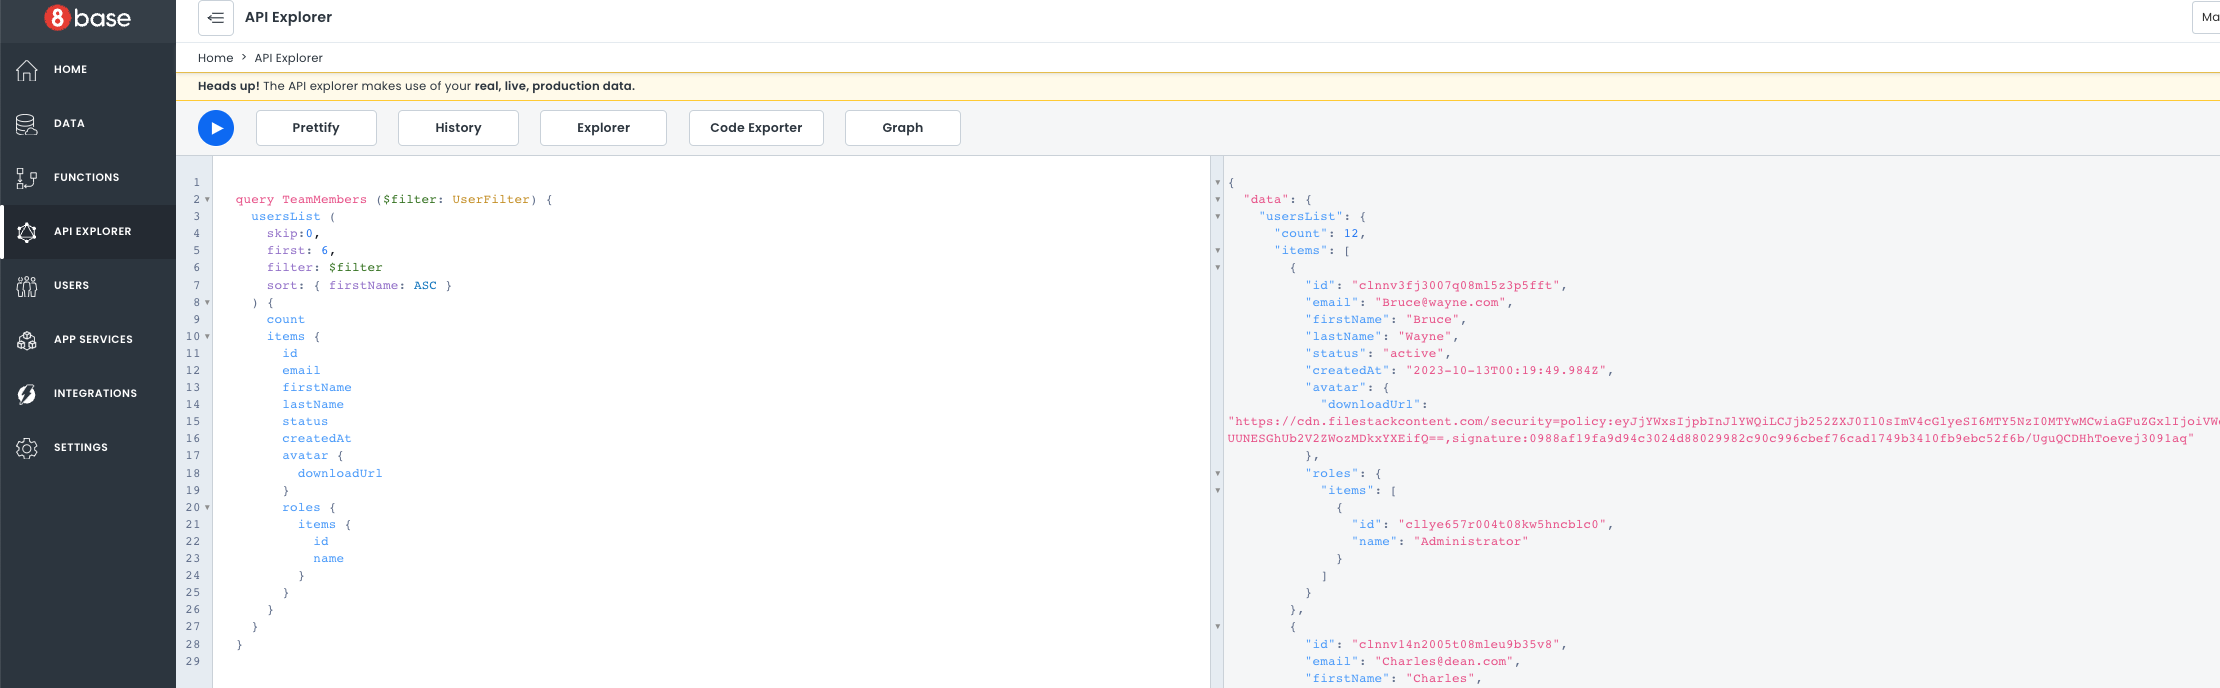Click the 8base logo
The width and height of the screenshot is (2220, 688).
point(88,18)
